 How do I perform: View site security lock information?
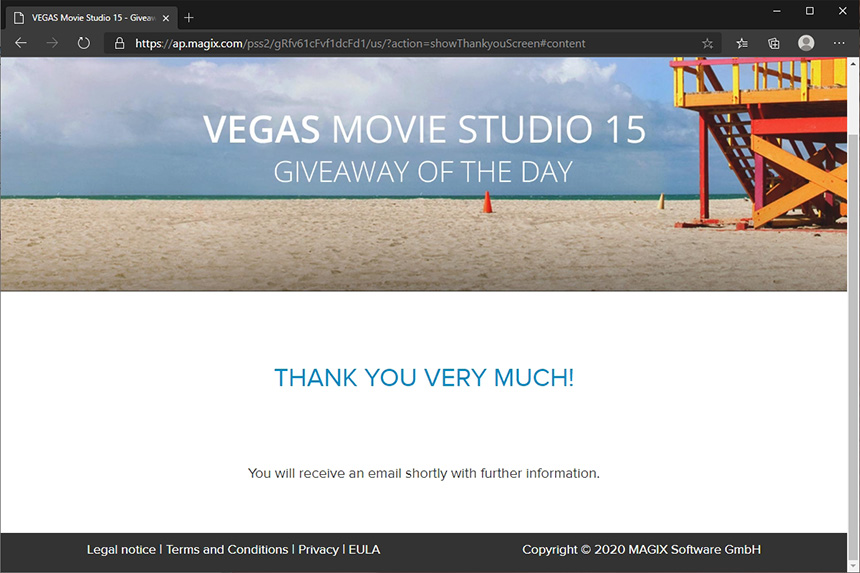point(119,43)
